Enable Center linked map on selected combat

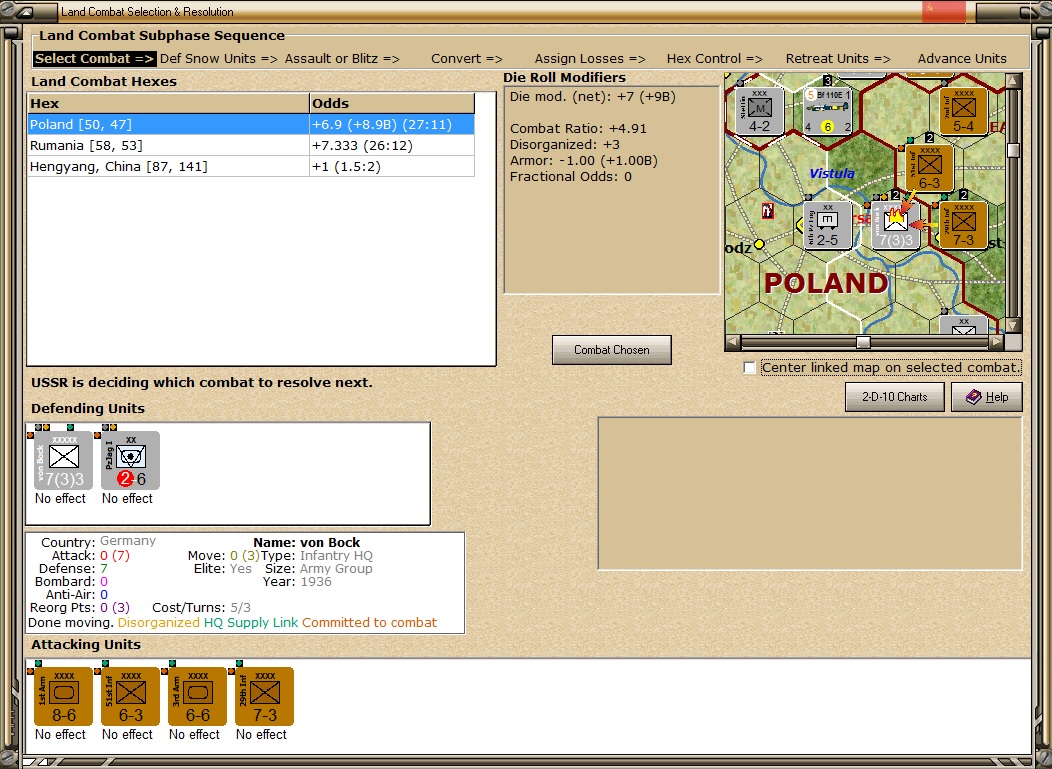(x=749, y=368)
